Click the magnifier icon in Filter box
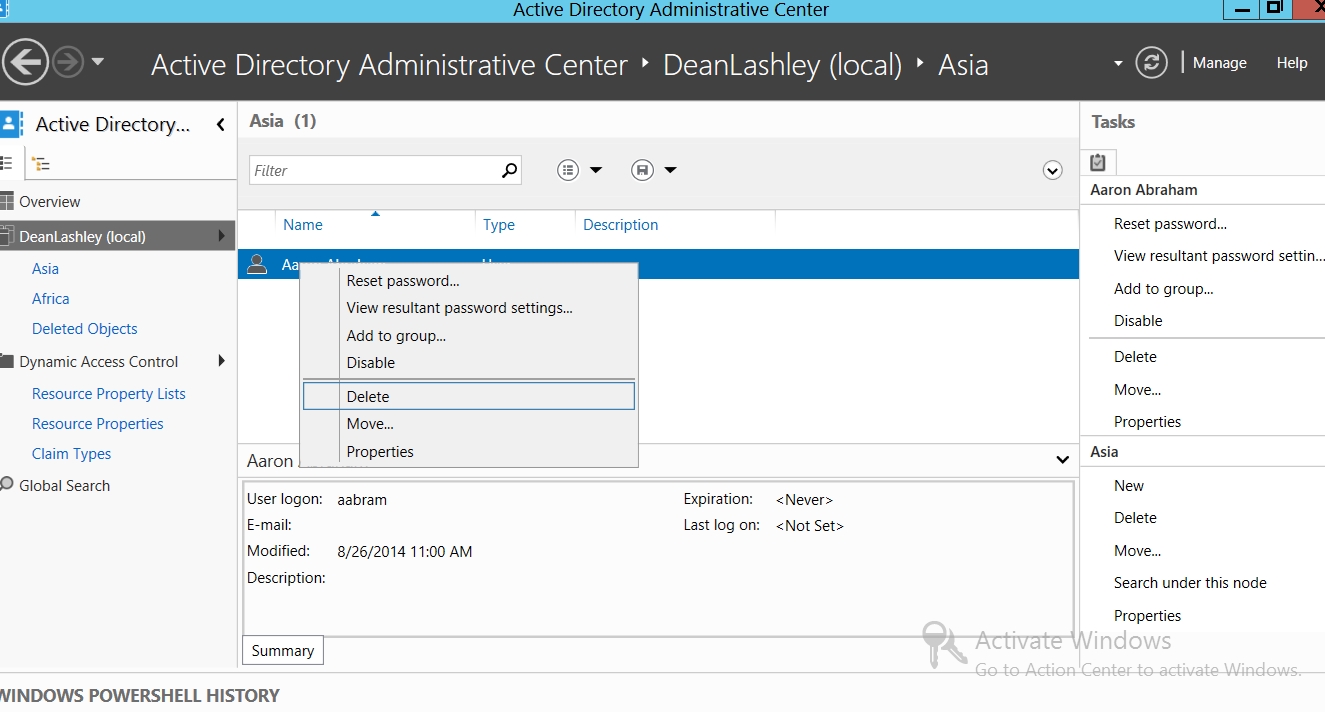1325x712 pixels. [509, 170]
